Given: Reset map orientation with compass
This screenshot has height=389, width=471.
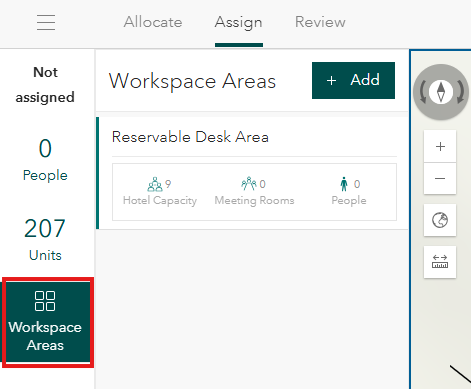Looking at the screenshot, I should pyautogui.click(x=441, y=92).
